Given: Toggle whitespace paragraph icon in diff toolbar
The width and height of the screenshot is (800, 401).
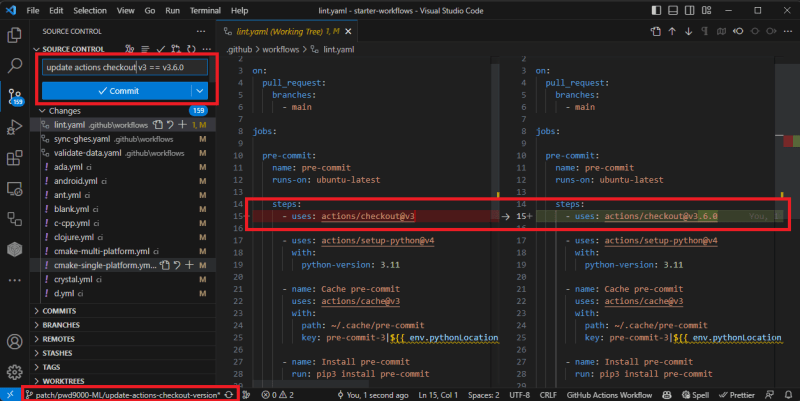Looking at the screenshot, I should [x=705, y=32].
